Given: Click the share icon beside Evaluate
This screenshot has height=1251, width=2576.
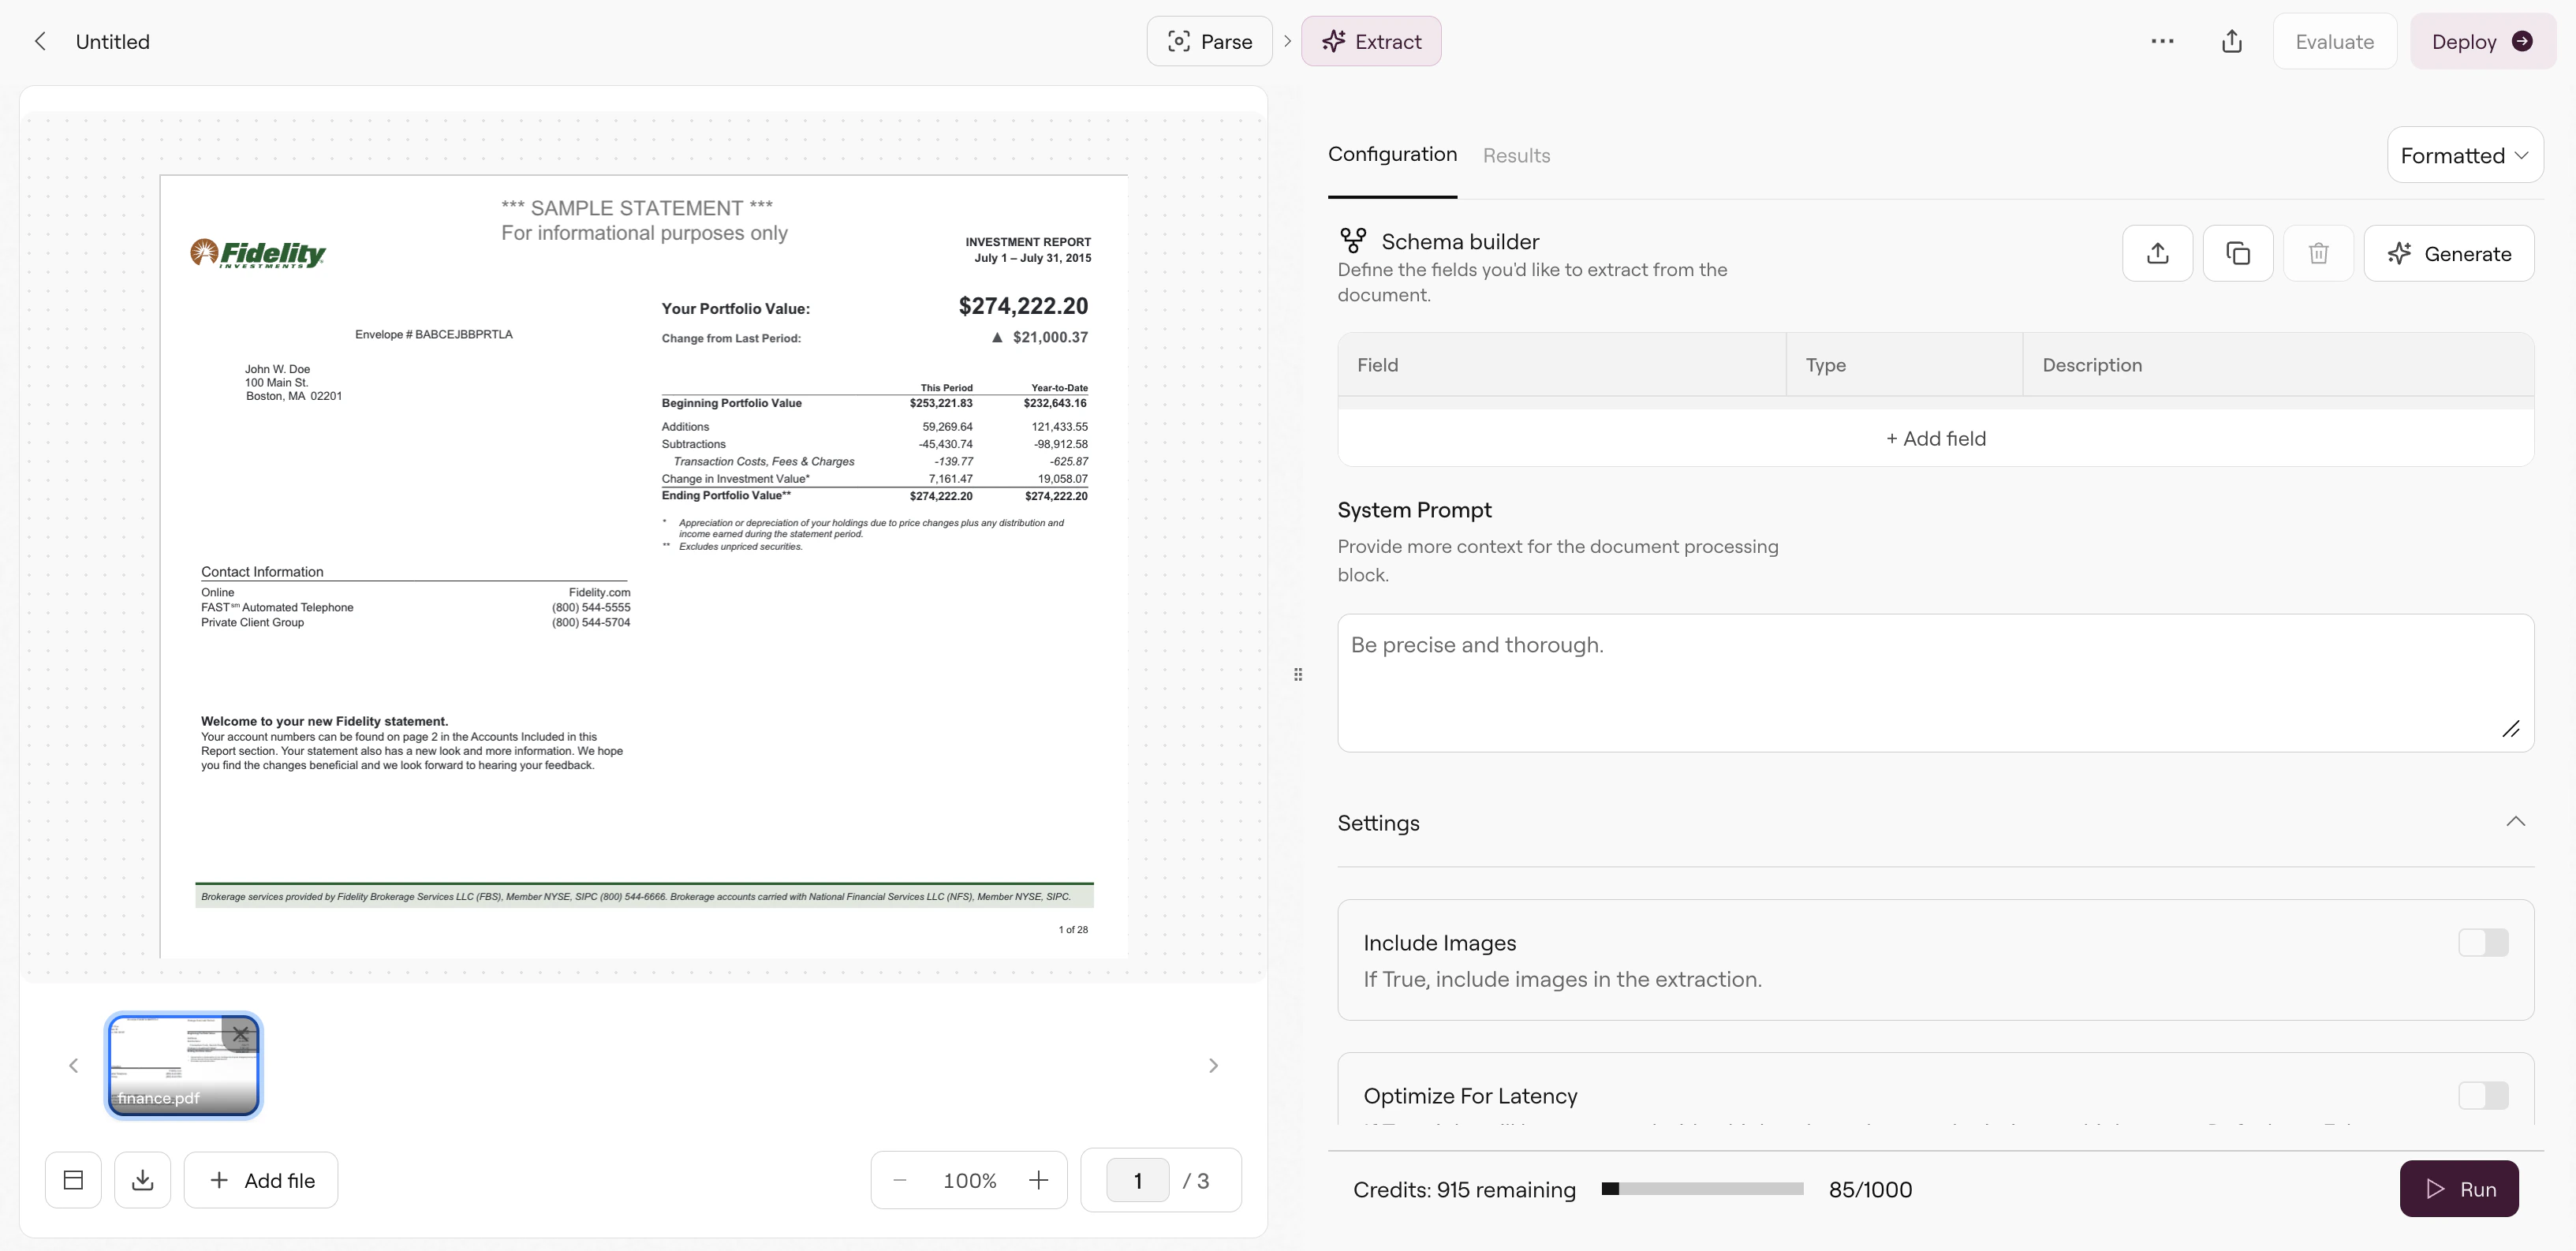Looking at the screenshot, I should (x=2232, y=41).
